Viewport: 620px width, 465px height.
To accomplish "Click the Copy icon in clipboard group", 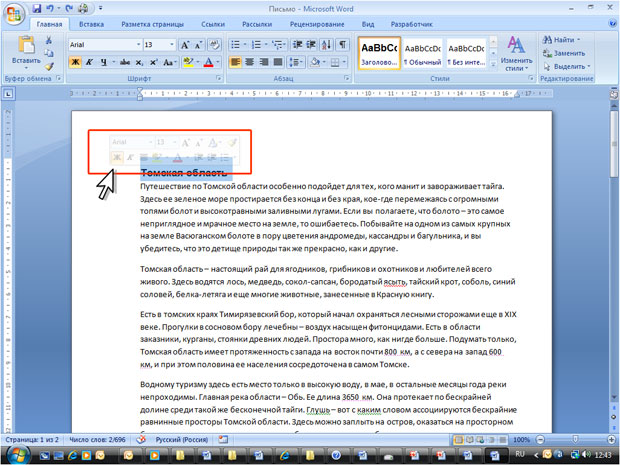I will pos(49,53).
